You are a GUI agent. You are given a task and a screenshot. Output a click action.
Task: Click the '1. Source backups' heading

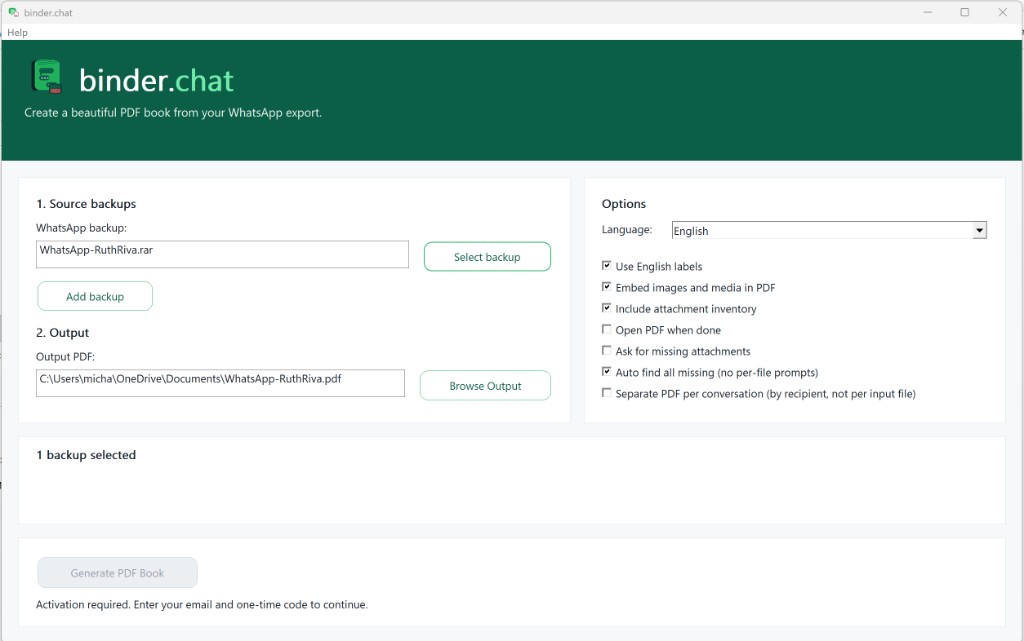(86, 204)
